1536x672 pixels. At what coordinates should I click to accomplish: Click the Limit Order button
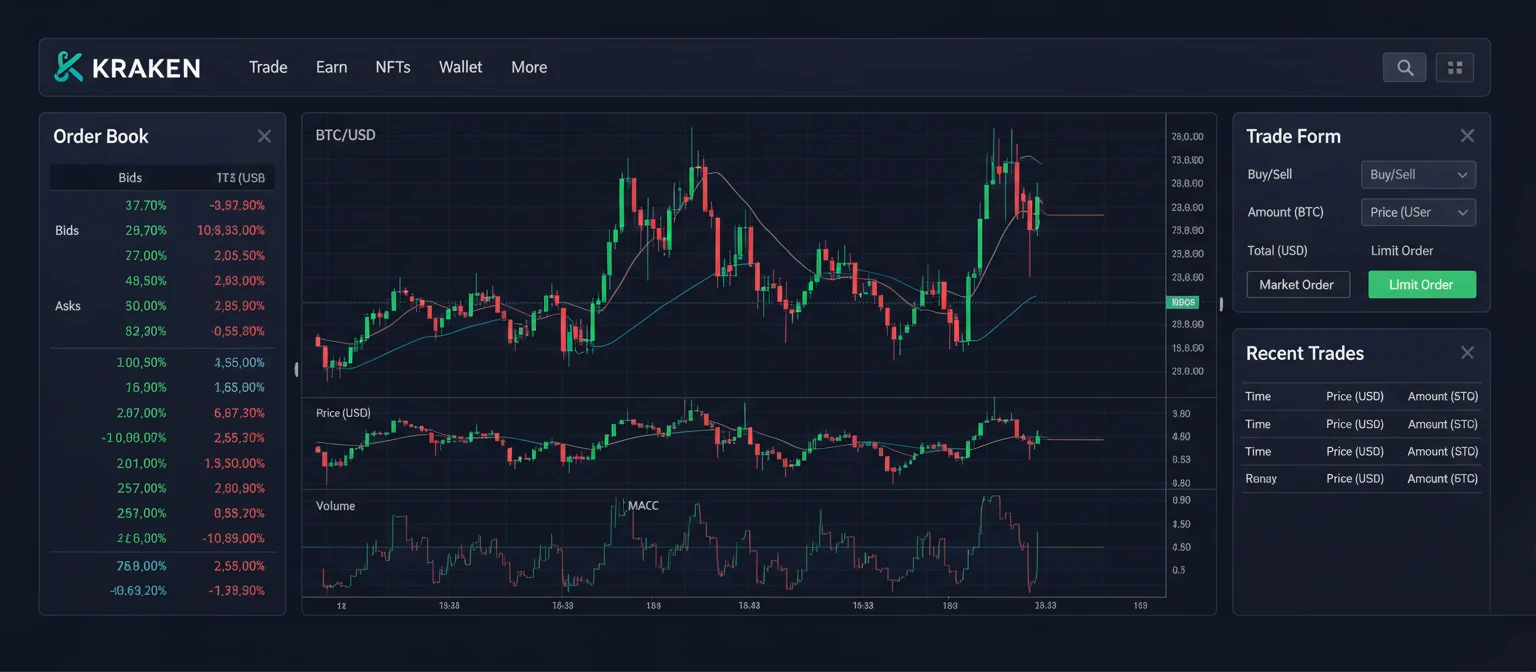pyautogui.click(x=1421, y=284)
